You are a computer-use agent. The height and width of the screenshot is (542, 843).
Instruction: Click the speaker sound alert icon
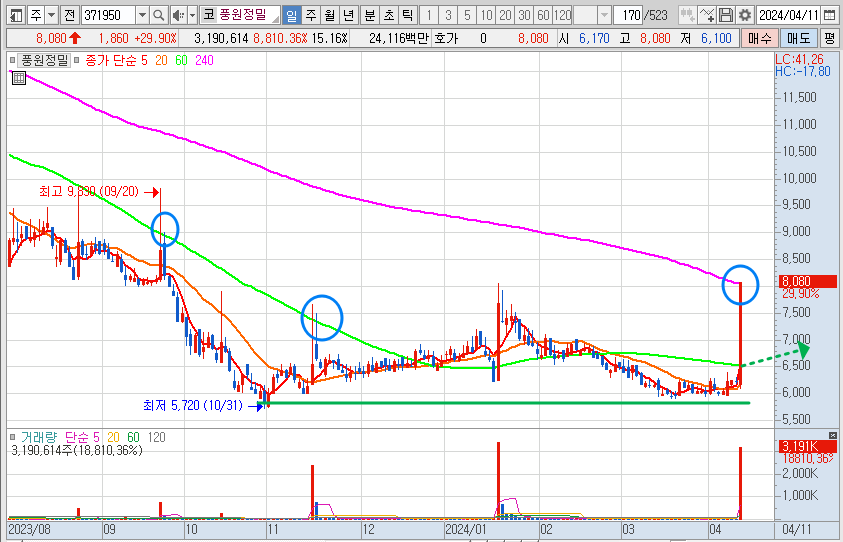[x=177, y=15]
